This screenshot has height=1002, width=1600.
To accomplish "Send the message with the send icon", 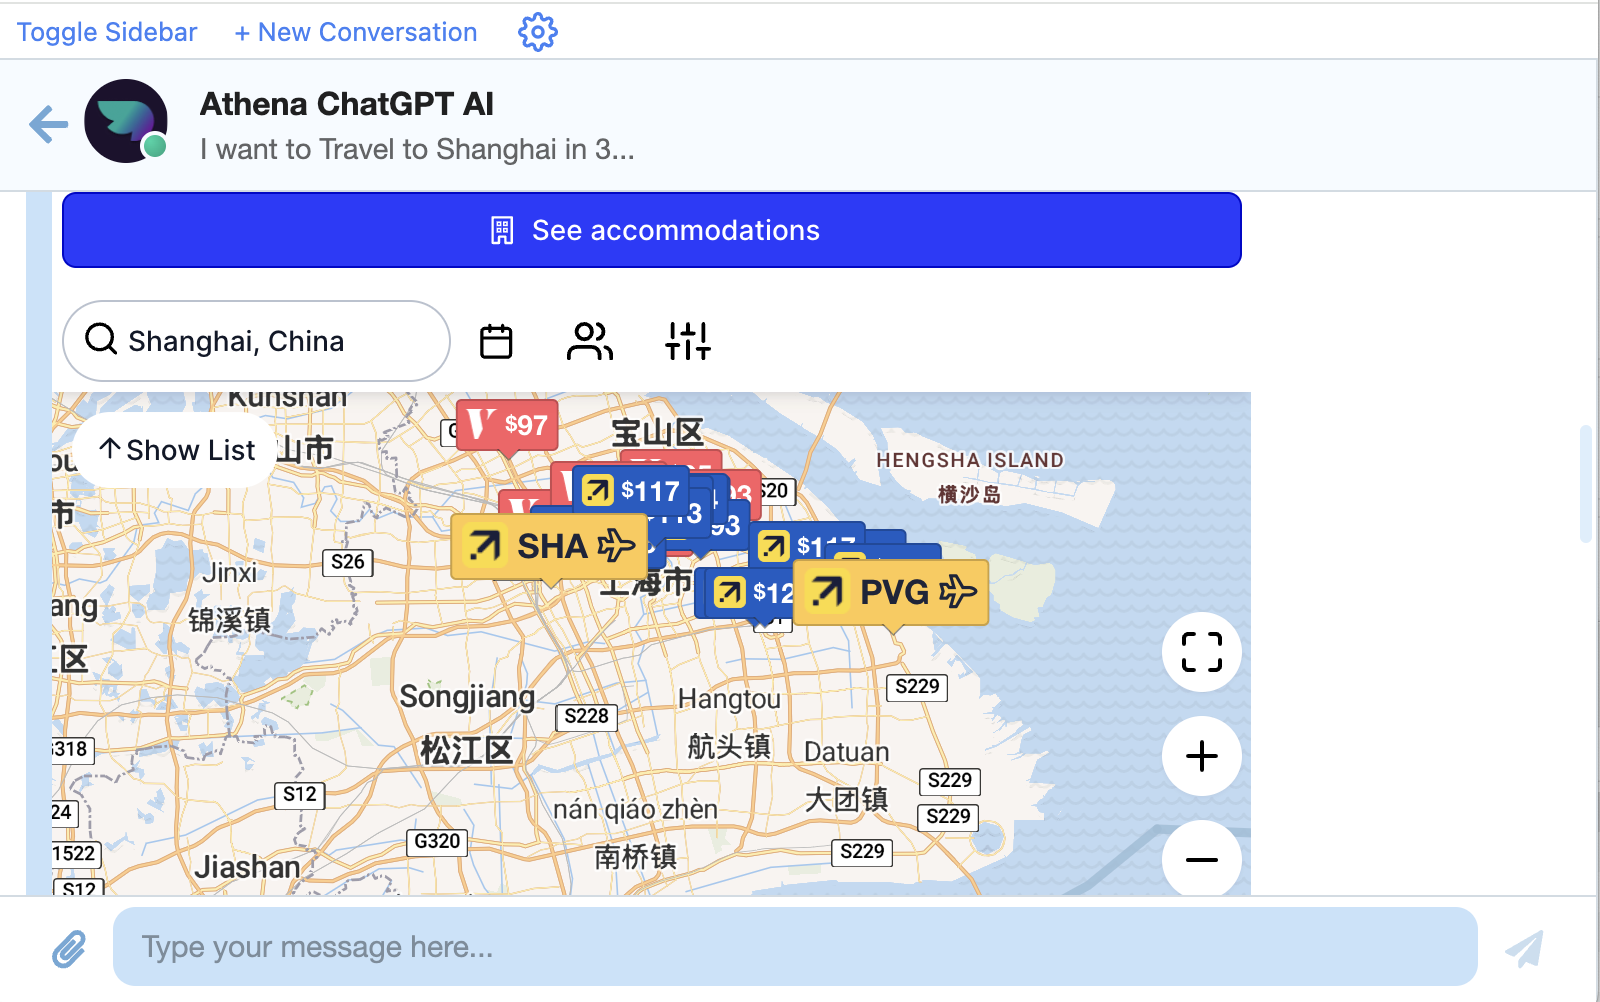I will (1524, 946).
